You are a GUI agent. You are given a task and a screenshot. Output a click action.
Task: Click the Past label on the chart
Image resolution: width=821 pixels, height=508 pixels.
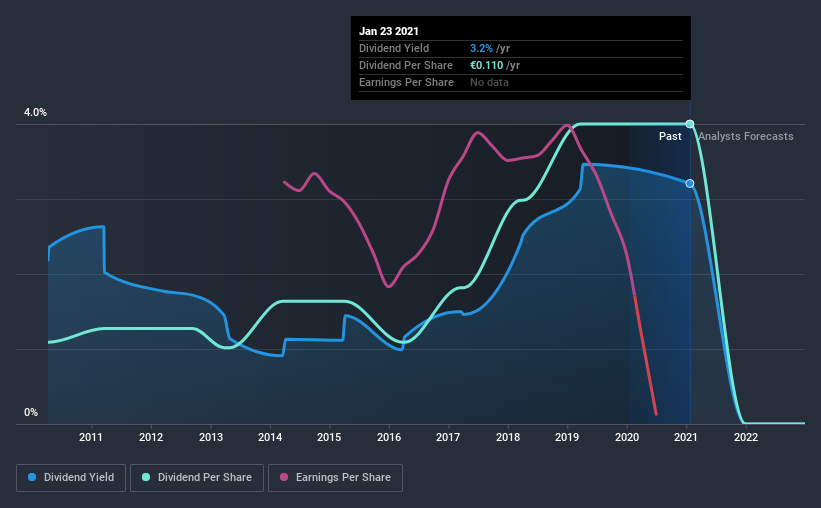click(x=670, y=136)
